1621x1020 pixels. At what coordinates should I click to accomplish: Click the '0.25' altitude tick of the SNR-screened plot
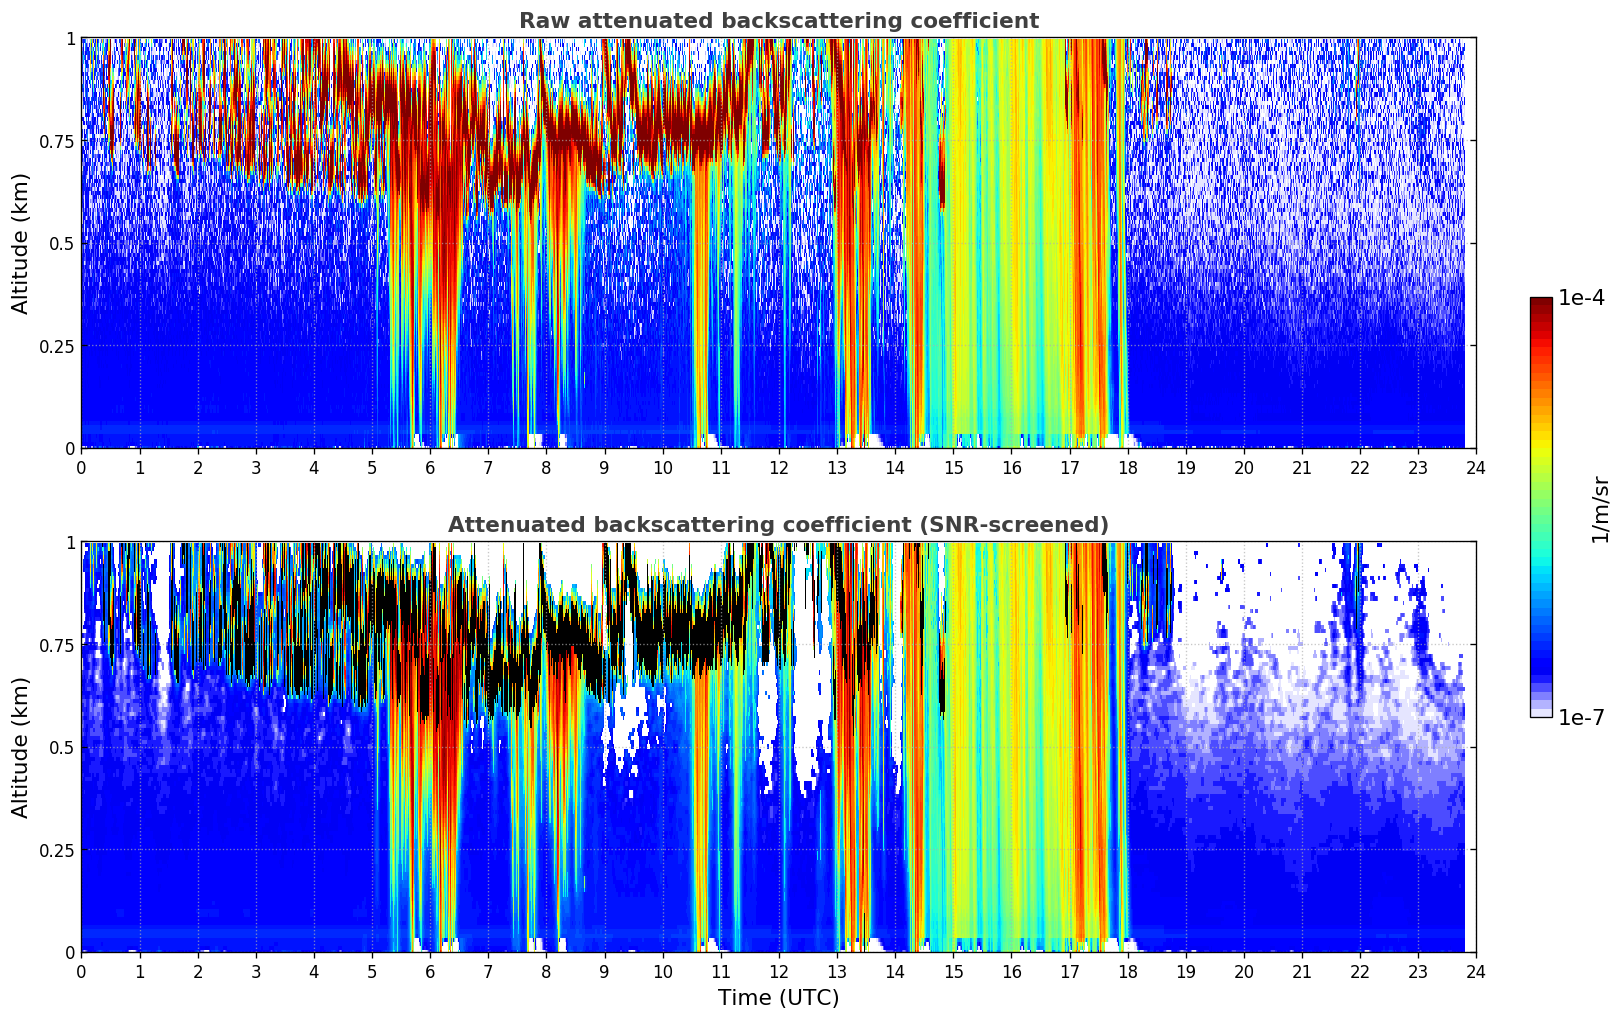[x=57, y=850]
